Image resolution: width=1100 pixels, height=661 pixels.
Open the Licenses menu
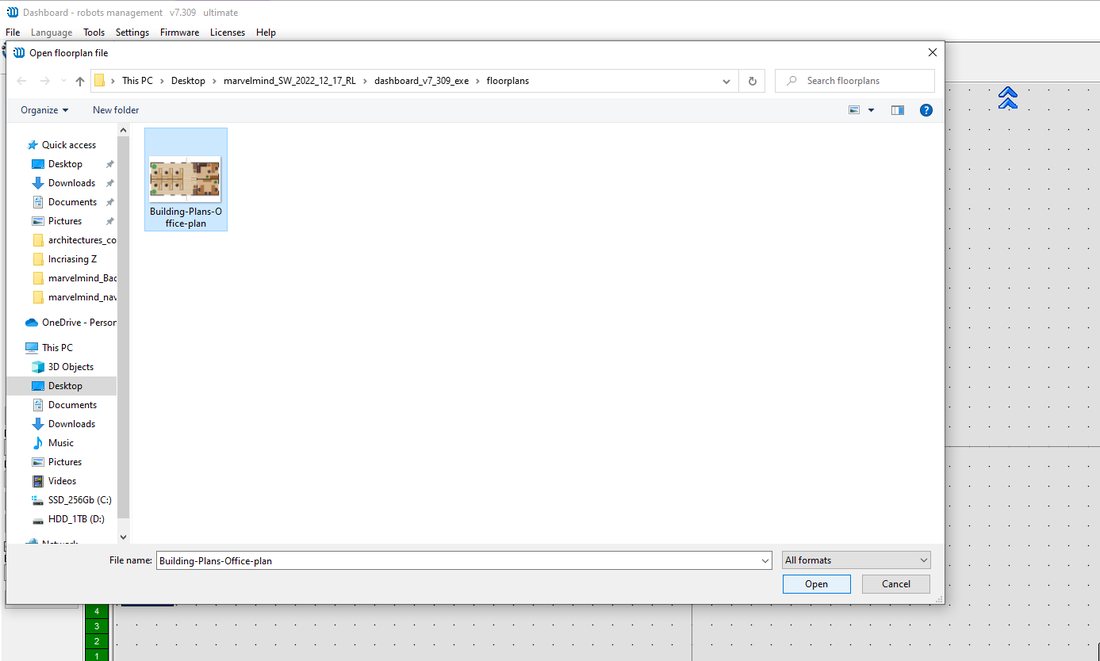227,32
